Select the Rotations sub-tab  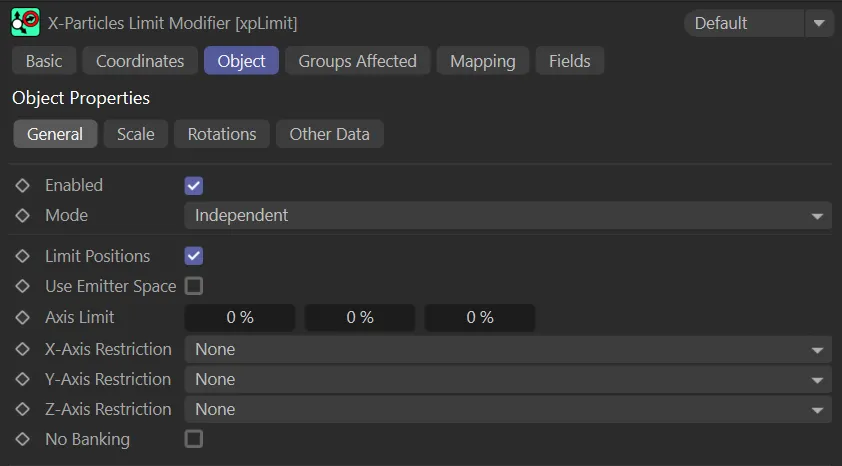(222, 134)
